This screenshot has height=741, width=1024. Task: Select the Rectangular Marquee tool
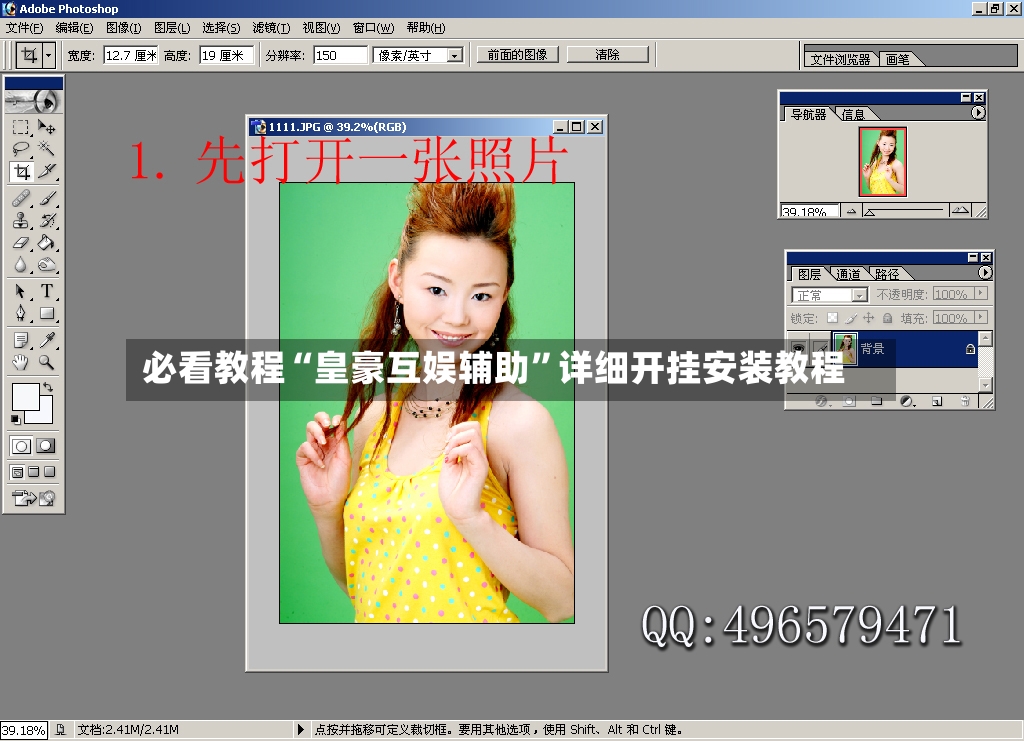(21, 127)
